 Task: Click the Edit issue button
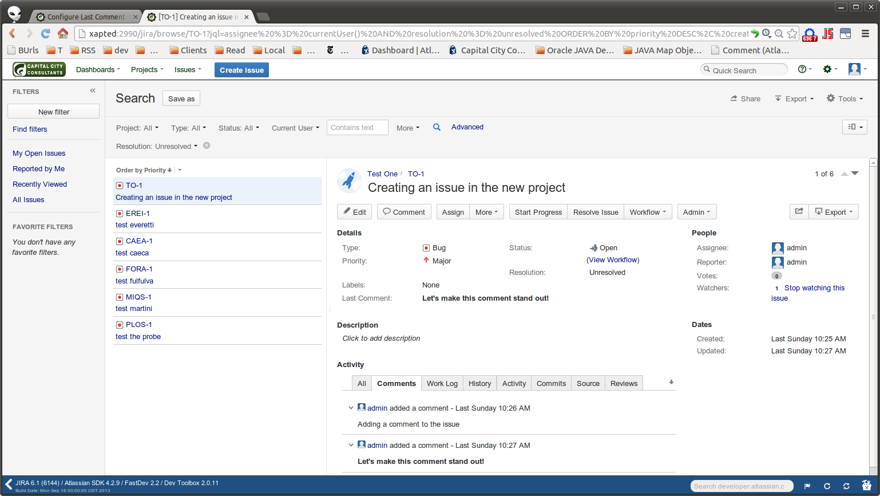355,212
